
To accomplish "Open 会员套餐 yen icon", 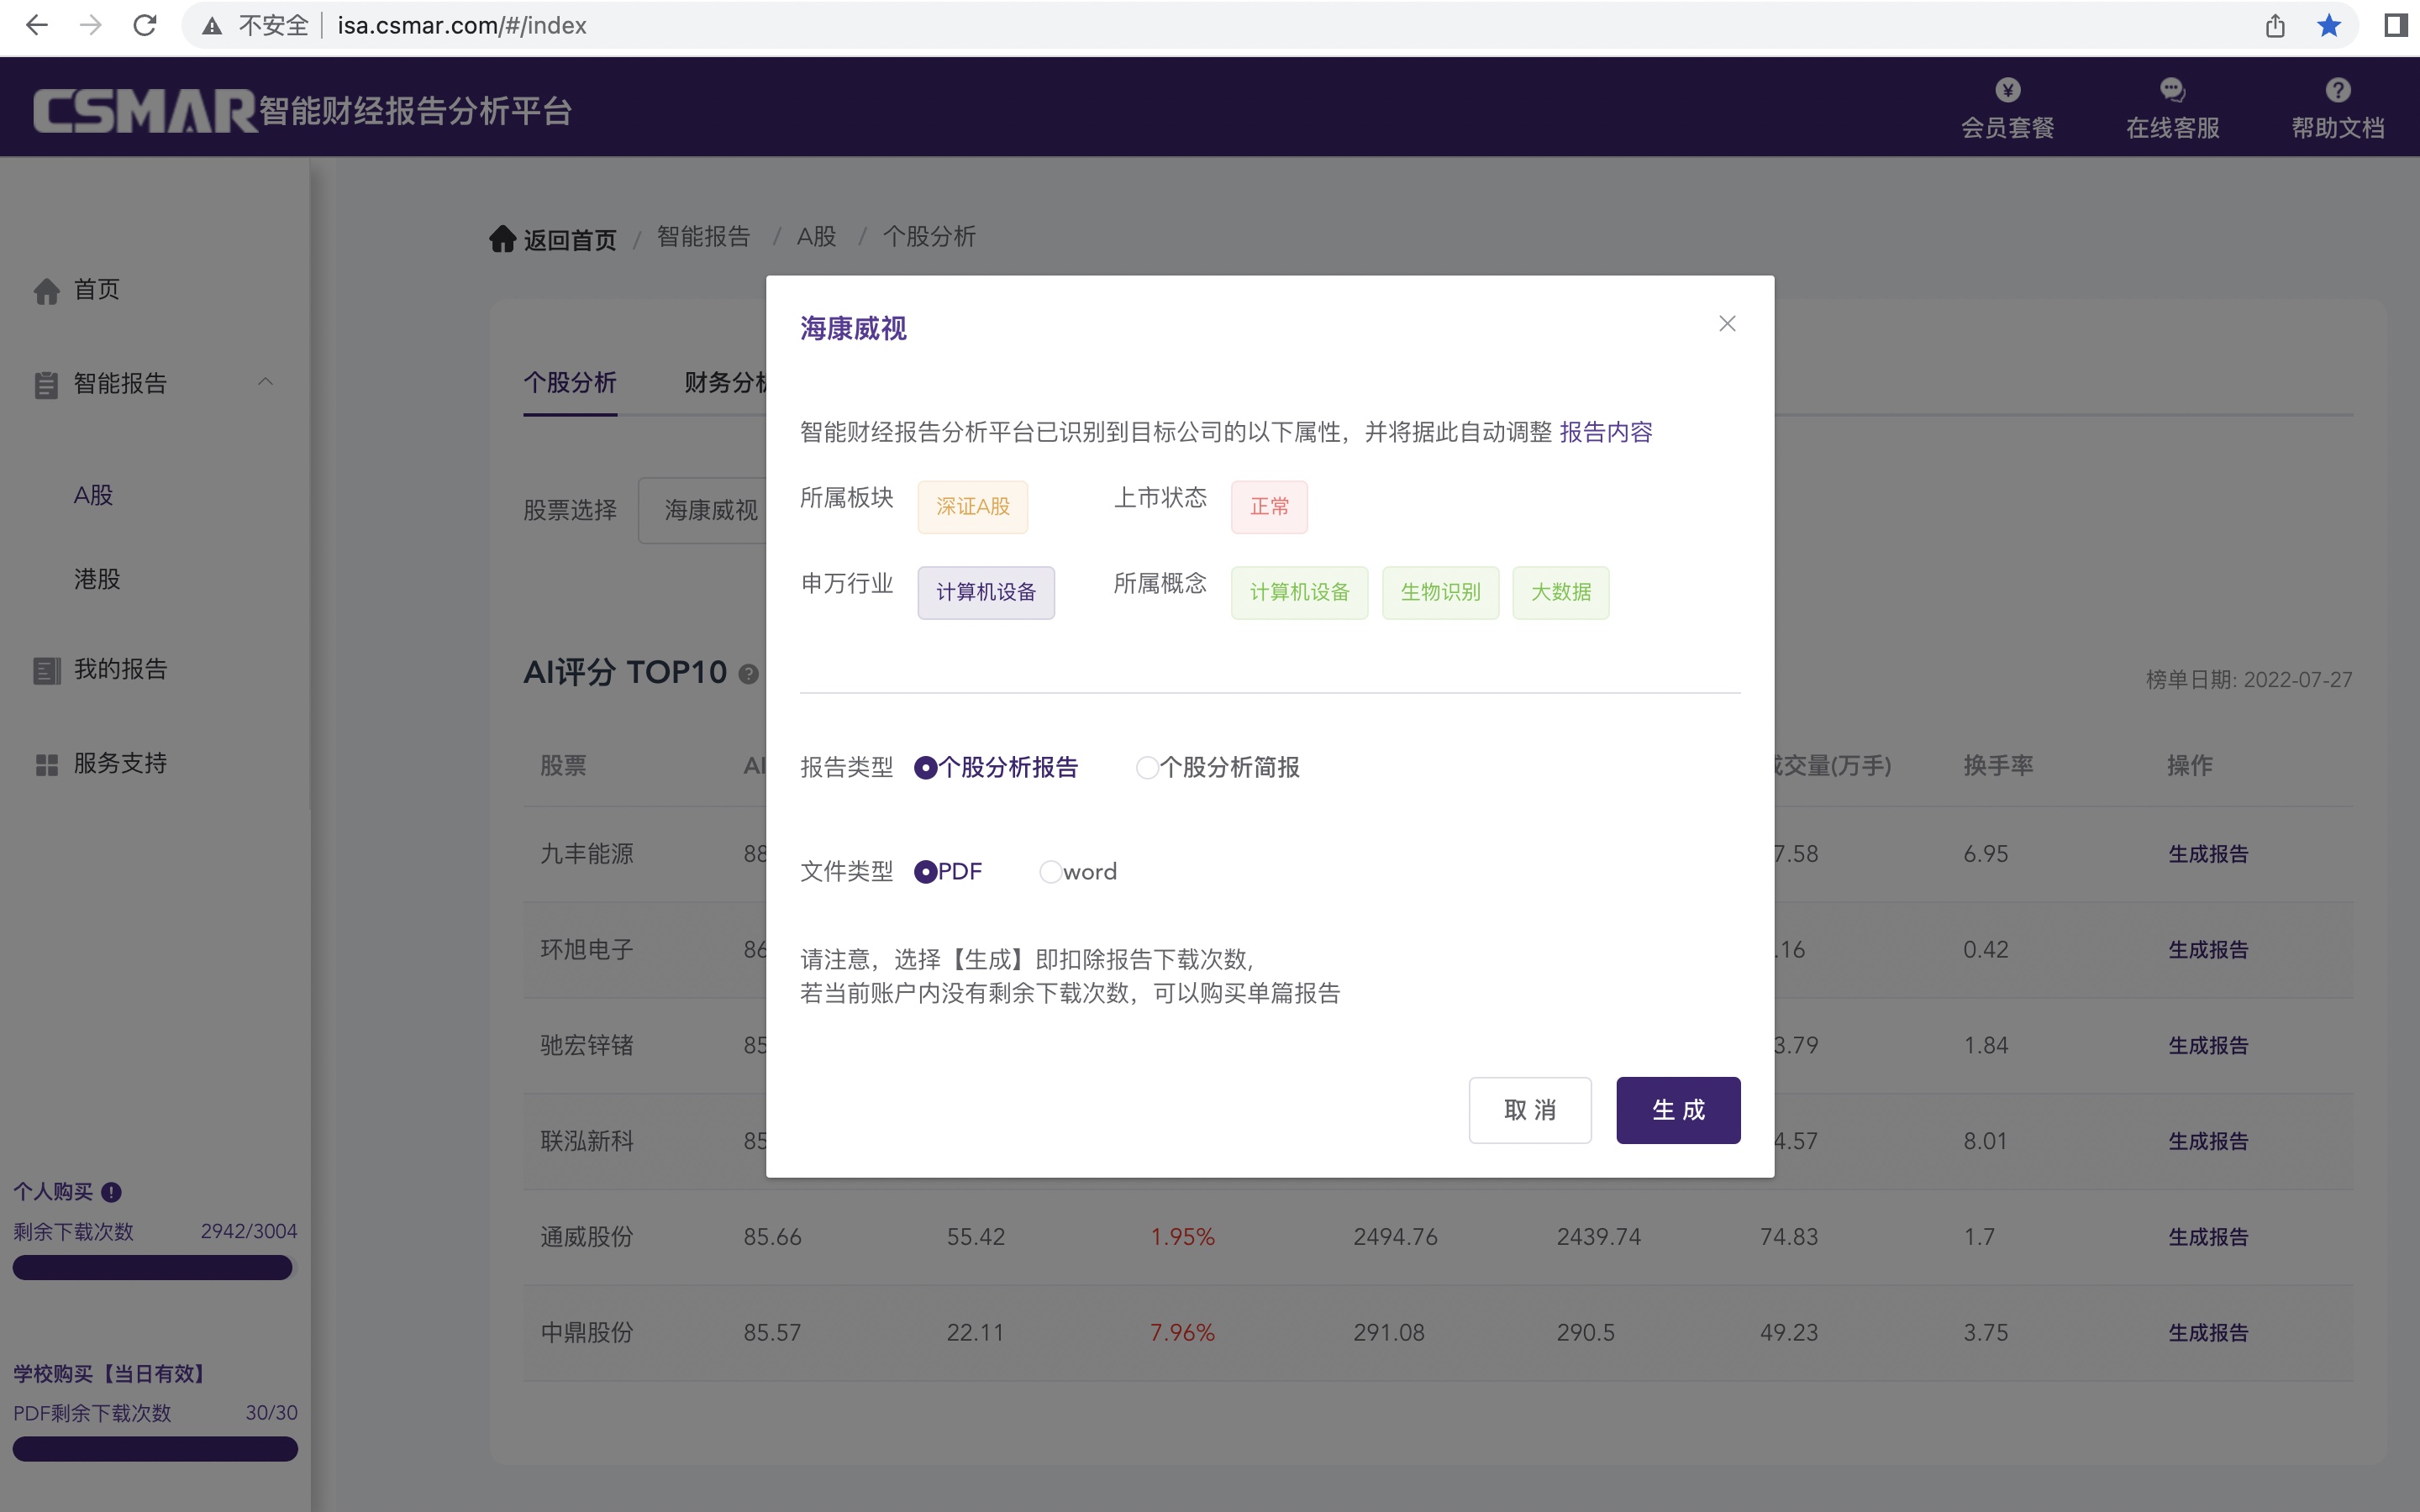I will tap(2007, 90).
